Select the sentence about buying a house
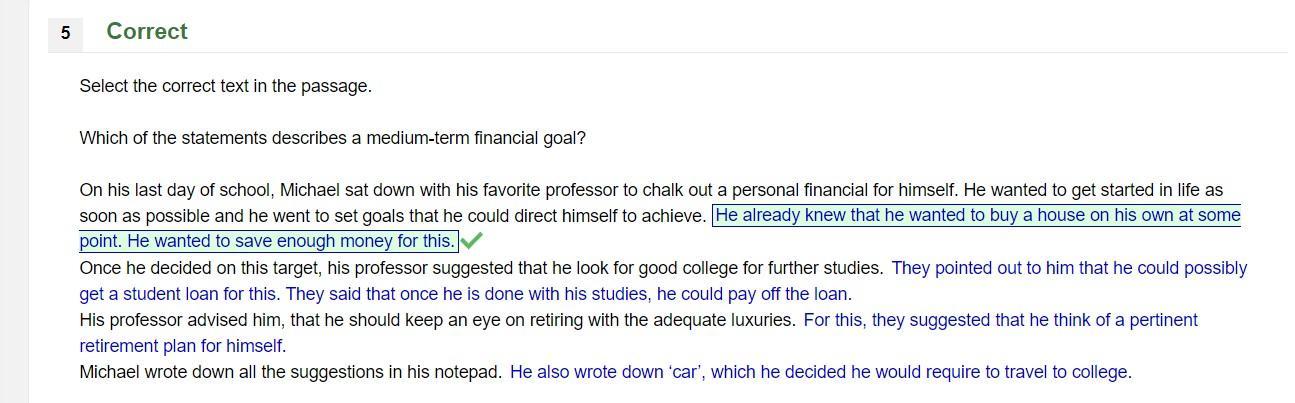The image size is (1295, 403). click(978, 215)
